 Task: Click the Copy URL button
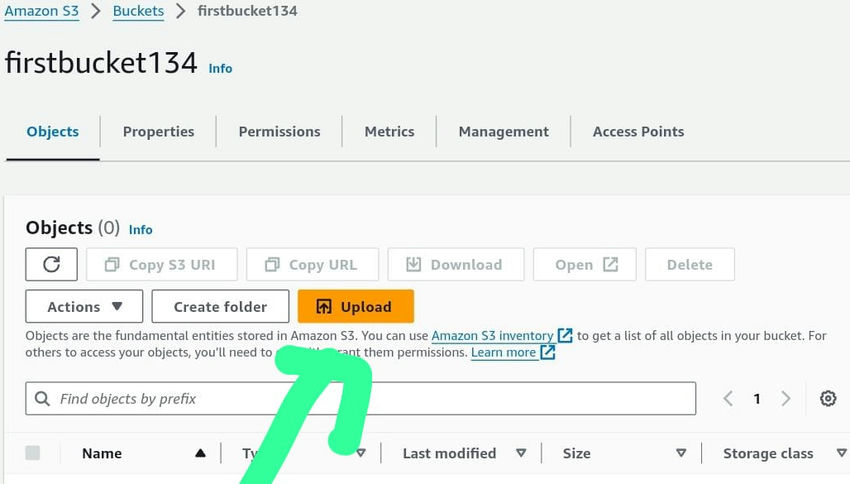[312, 264]
